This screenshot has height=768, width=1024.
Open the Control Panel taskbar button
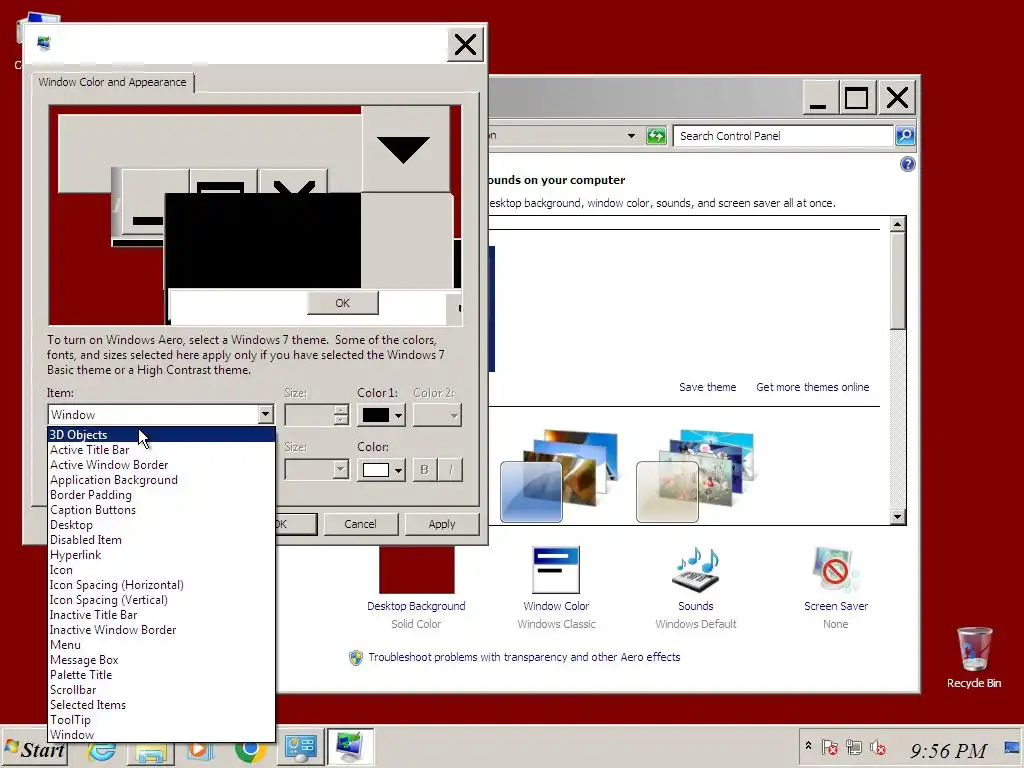300,748
